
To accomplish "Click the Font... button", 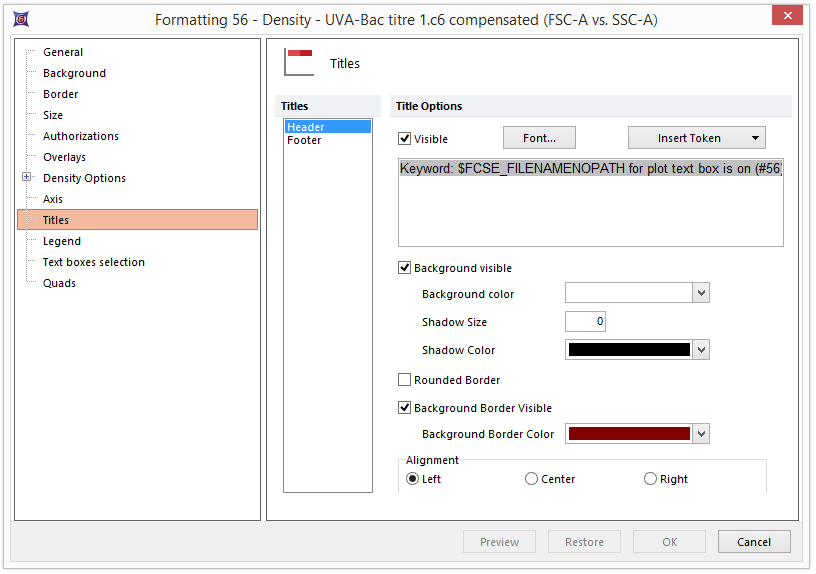I will 539,138.
